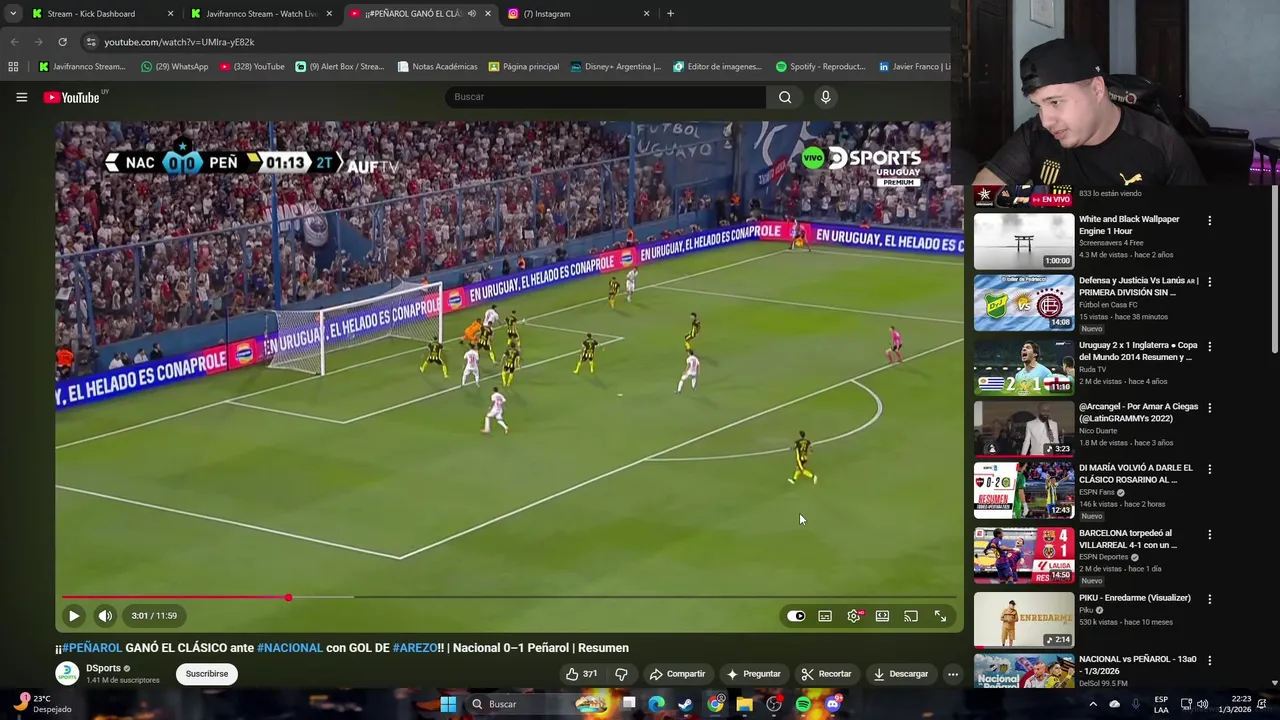Mute the video volume speaker icon
Screen dimensions: 1280x720
(105, 616)
